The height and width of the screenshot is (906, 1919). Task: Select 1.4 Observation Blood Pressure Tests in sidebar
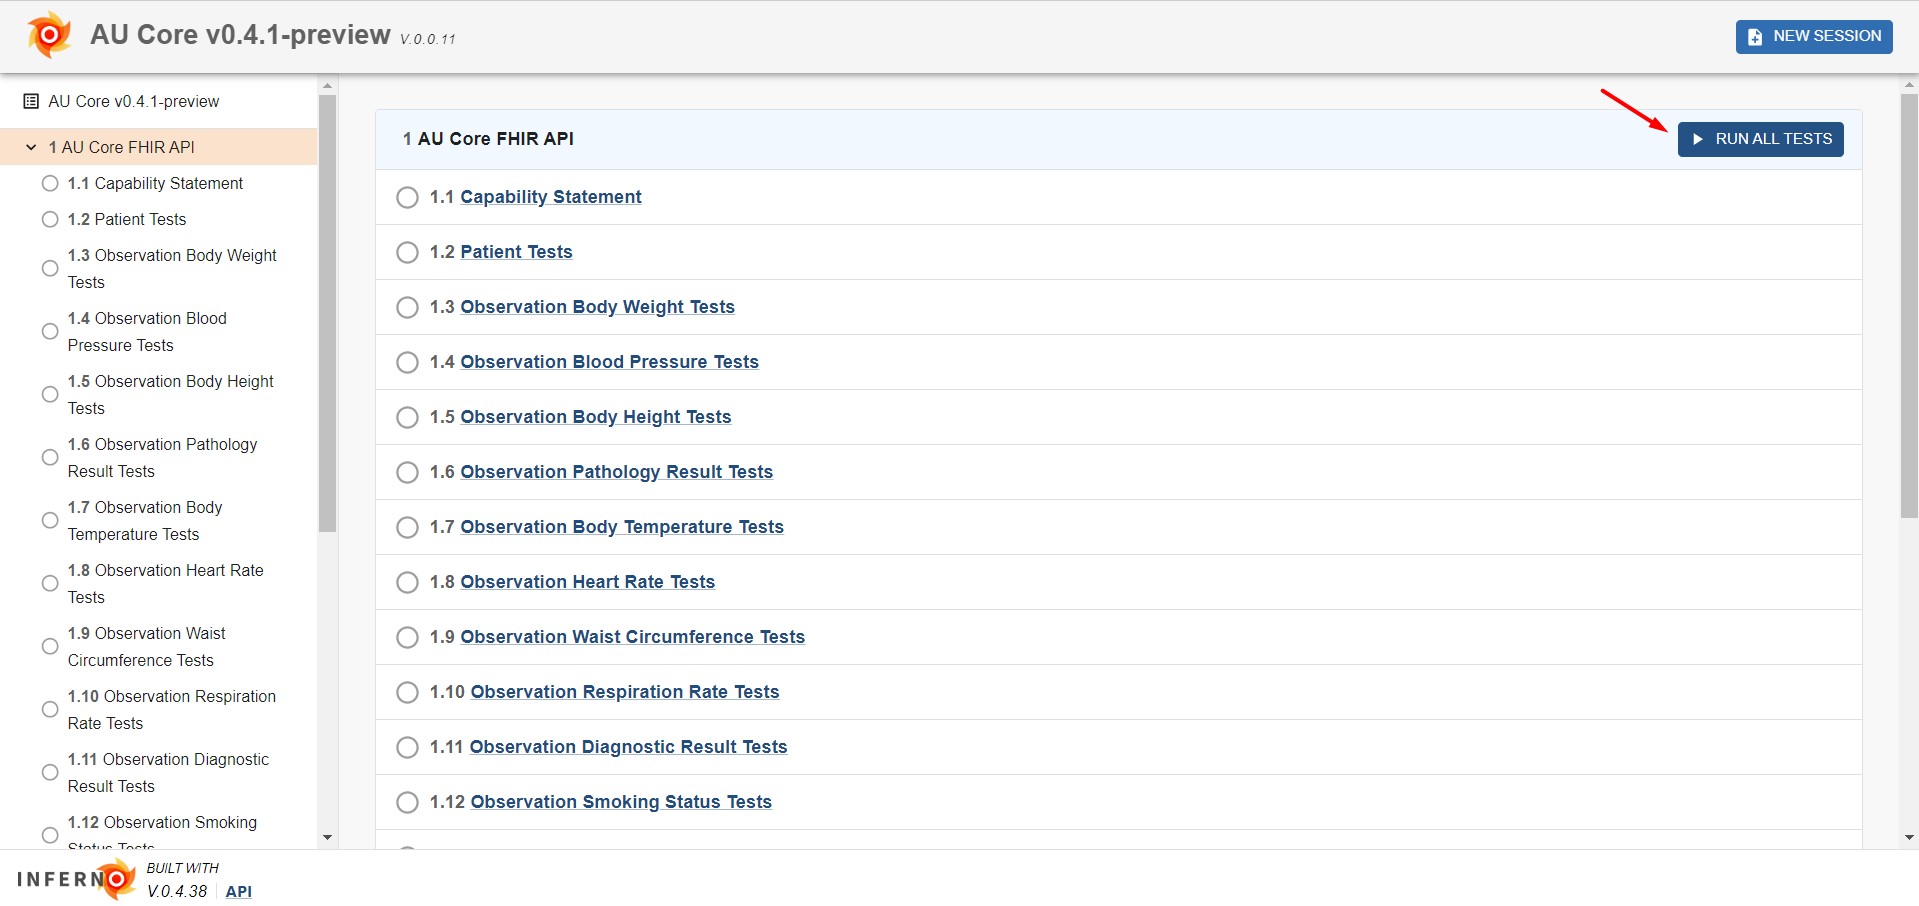click(147, 331)
